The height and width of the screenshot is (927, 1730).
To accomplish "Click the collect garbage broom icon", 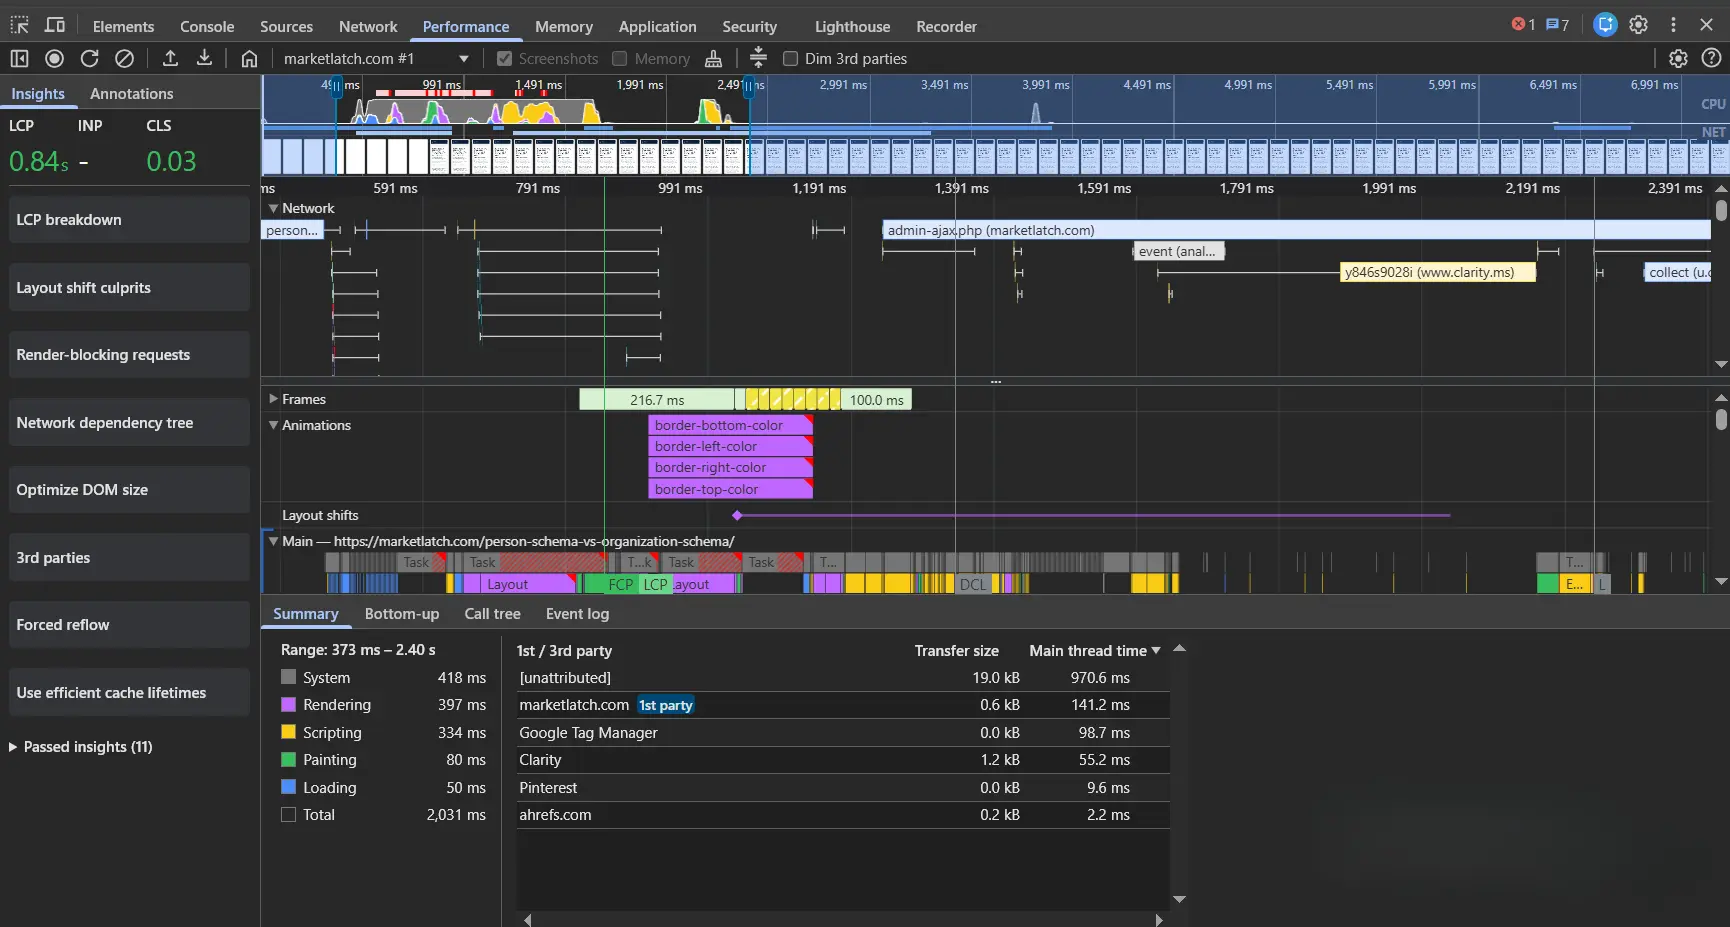I will (x=713, y=58).
